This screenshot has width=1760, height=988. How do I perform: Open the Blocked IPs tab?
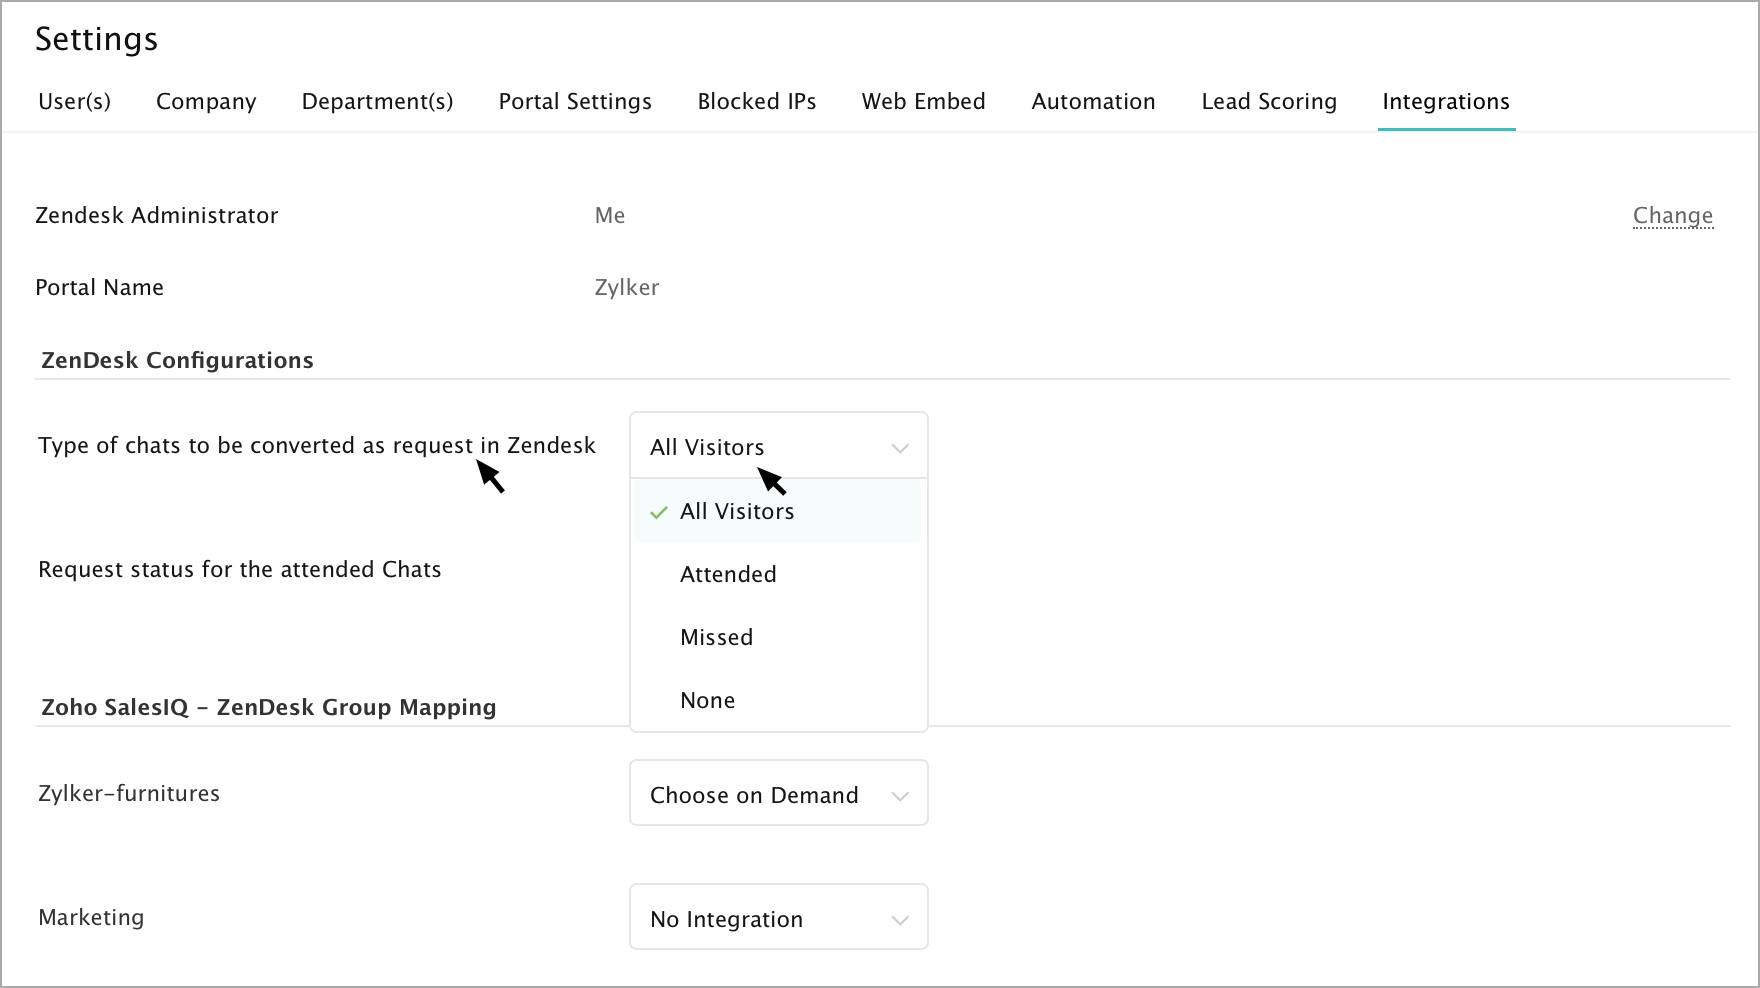[x=756, y=102]
